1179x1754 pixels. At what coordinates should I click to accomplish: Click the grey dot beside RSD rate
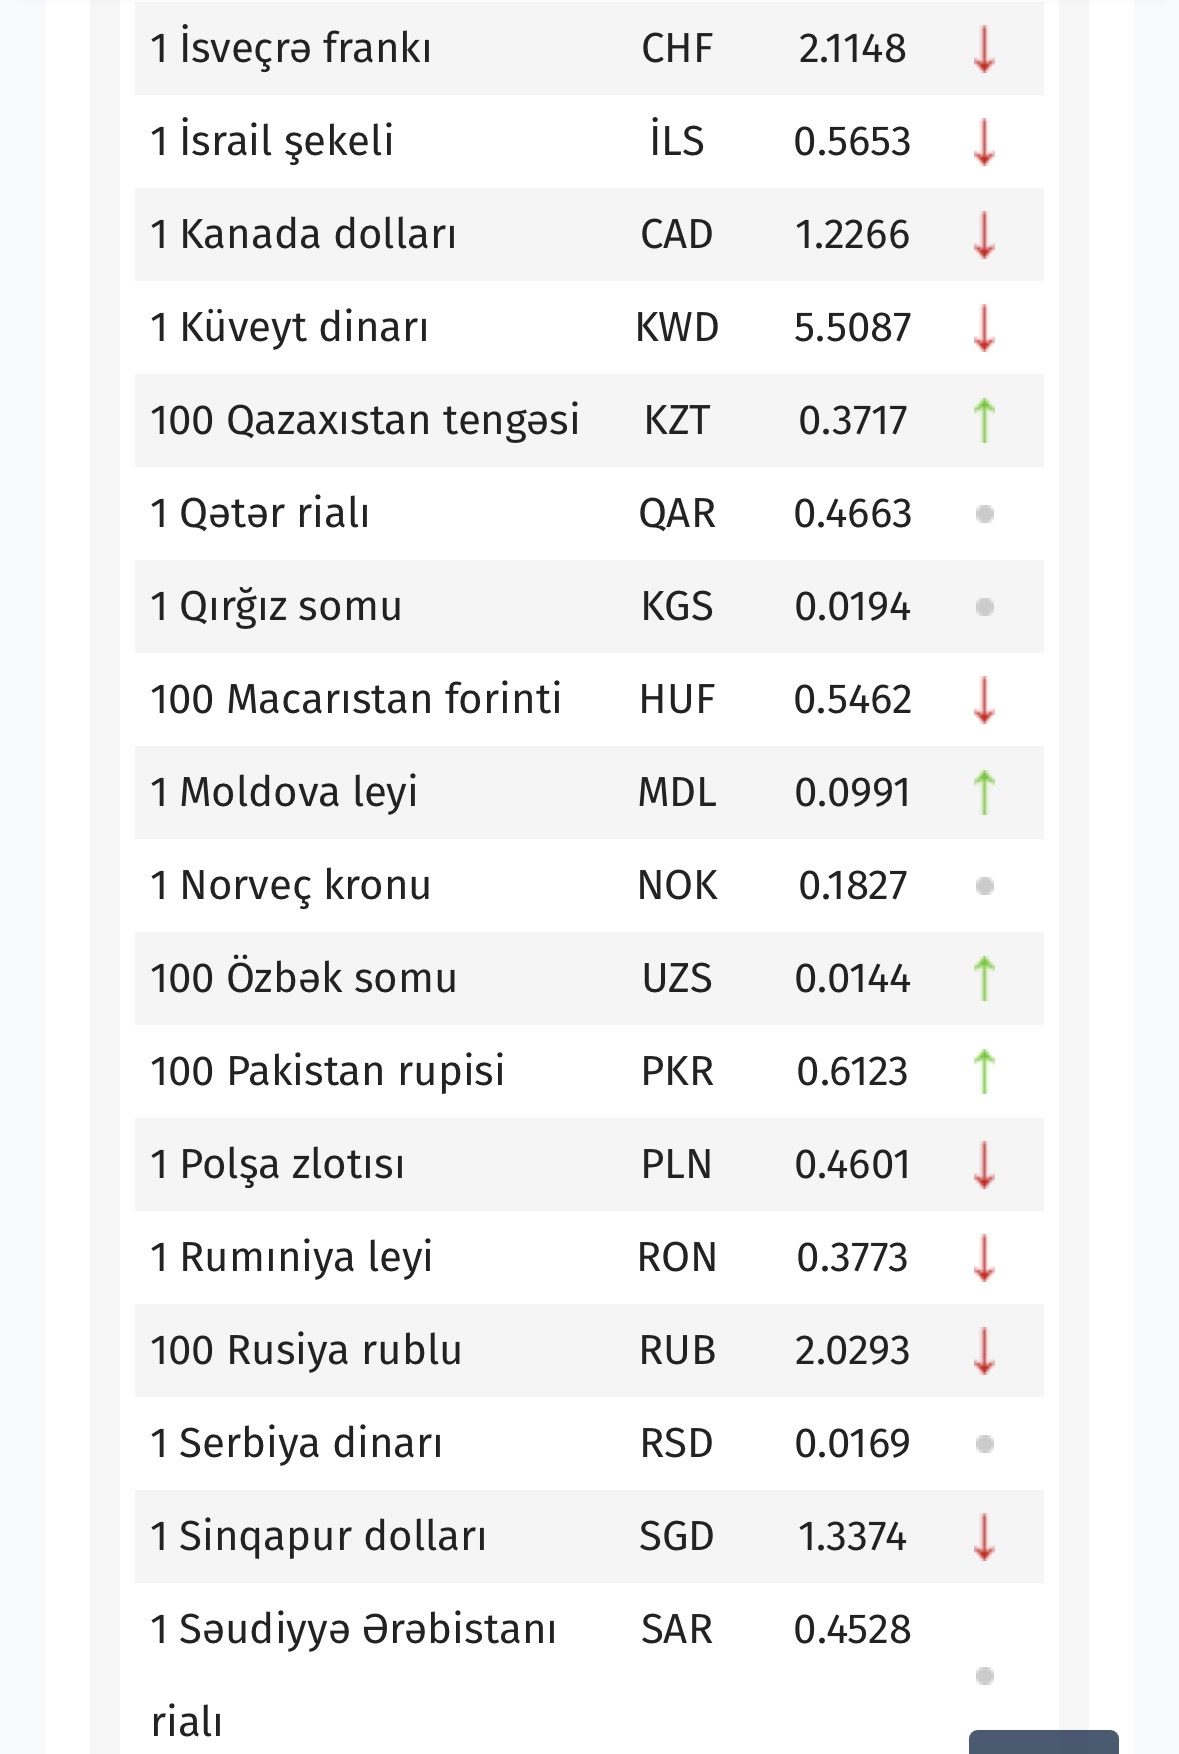[x=984, y=1443]
